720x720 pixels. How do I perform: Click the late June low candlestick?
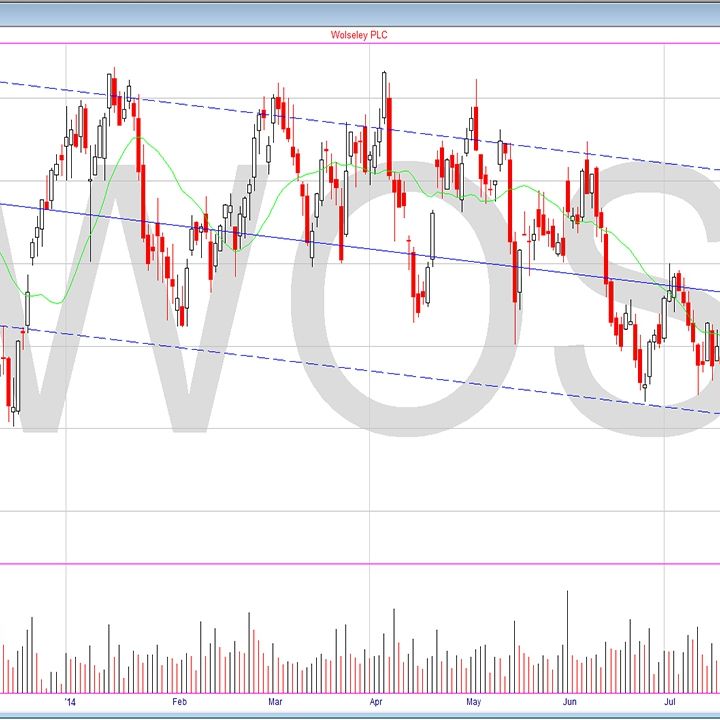(x=645, y=385)
